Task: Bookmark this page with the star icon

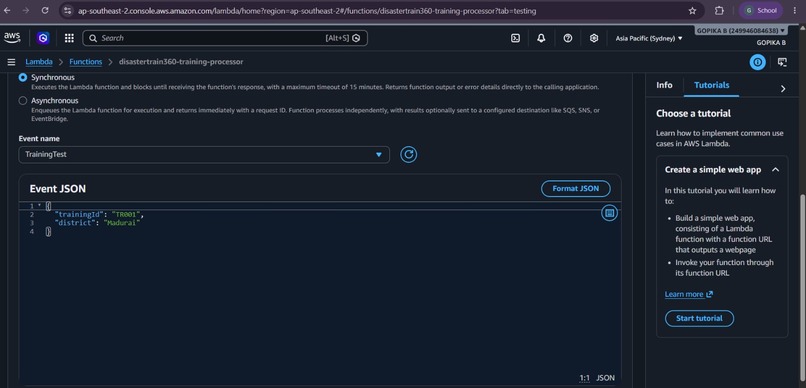Action: (692, 10)
